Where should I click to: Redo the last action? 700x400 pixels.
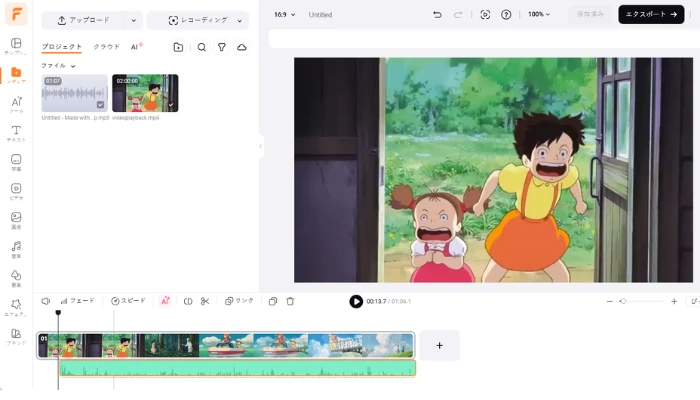(458, 15)
